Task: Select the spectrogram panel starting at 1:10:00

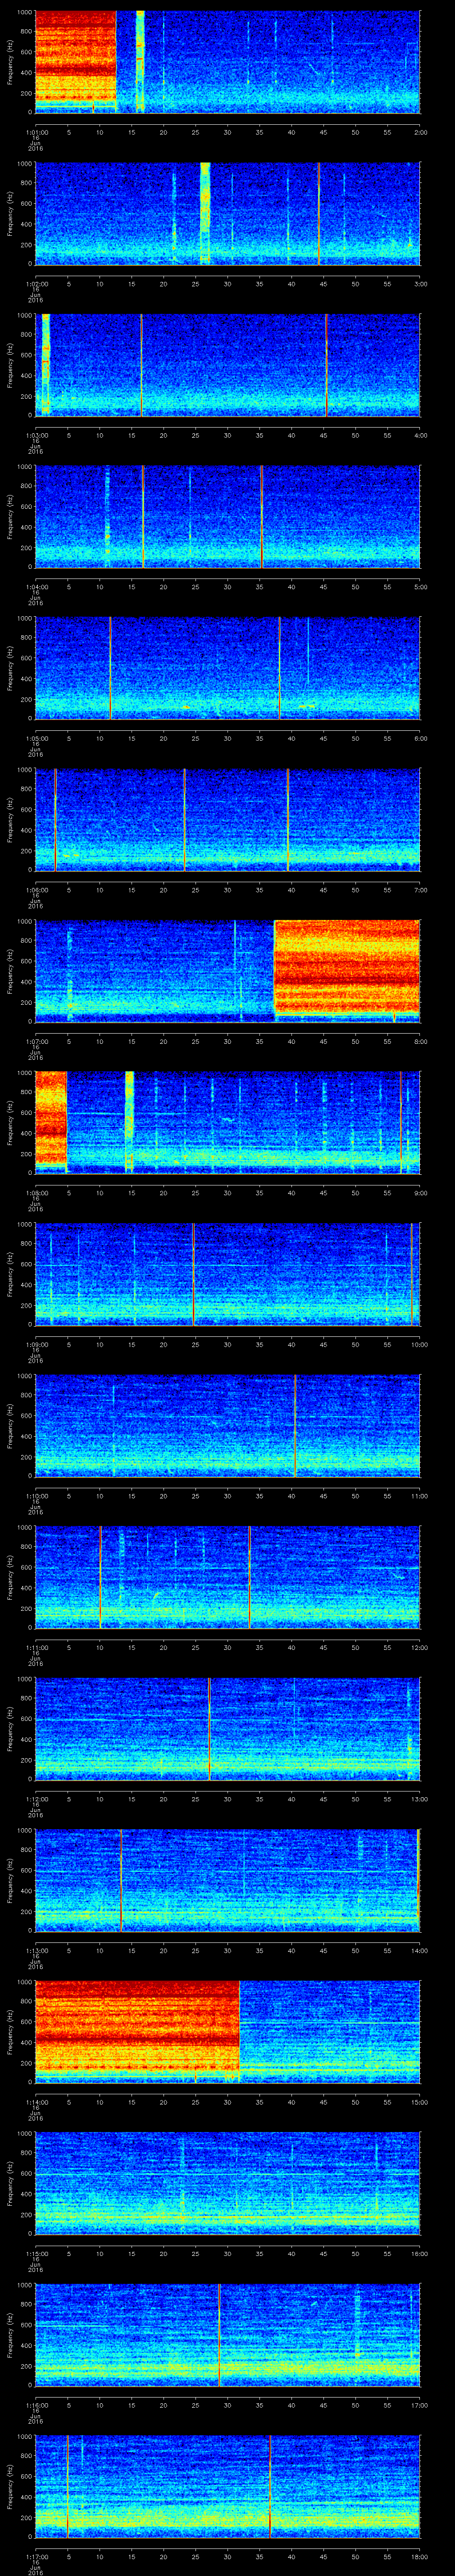Action: pyautogui.click(x=227, y=1425)
